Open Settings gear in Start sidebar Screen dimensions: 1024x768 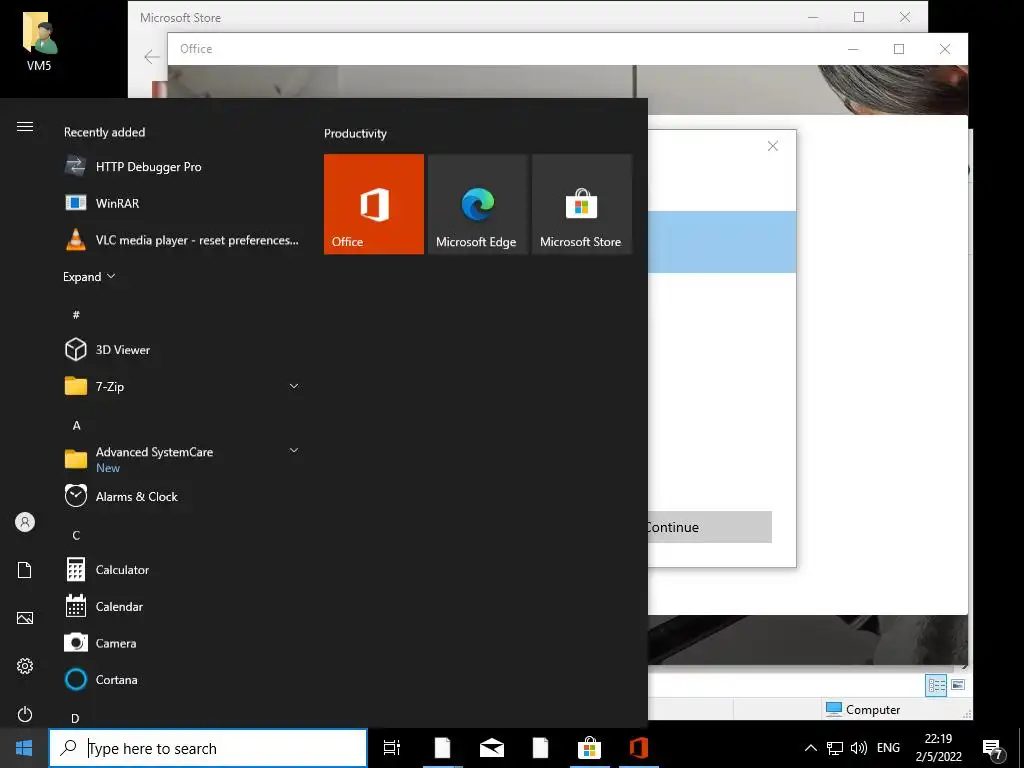point(25,666)
